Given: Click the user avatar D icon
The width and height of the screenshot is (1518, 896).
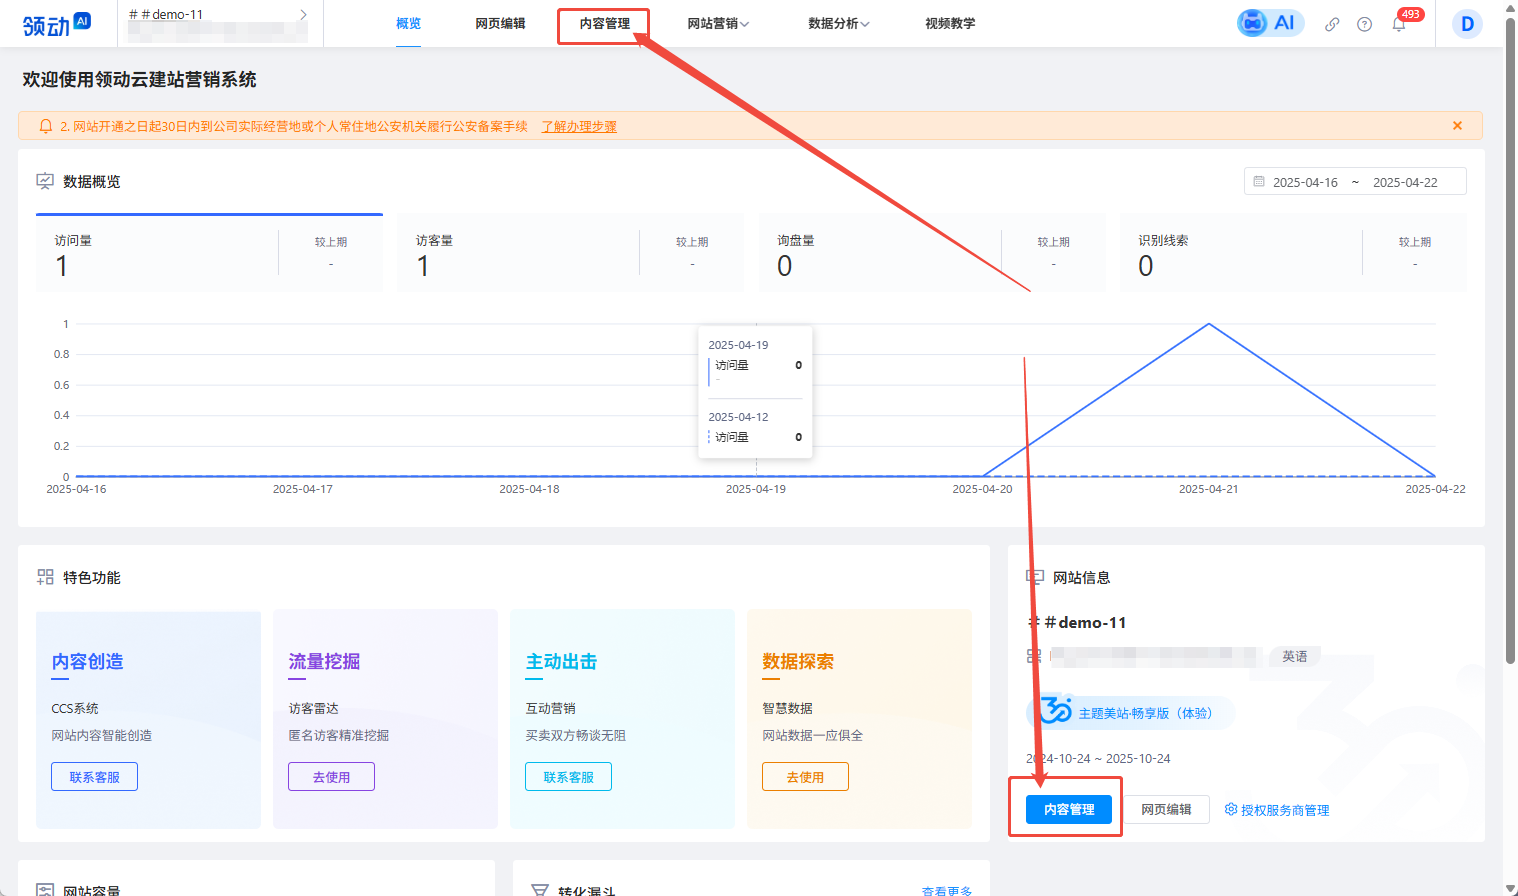Looking at the screenshot, I should (1467, 24).
